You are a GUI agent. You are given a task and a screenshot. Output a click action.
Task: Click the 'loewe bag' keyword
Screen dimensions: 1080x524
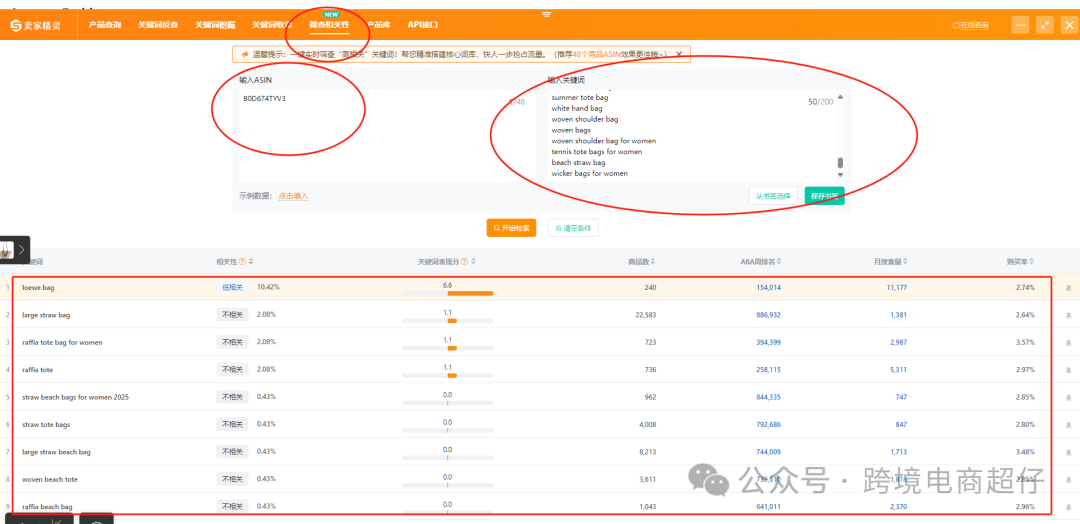click(38, 288)
